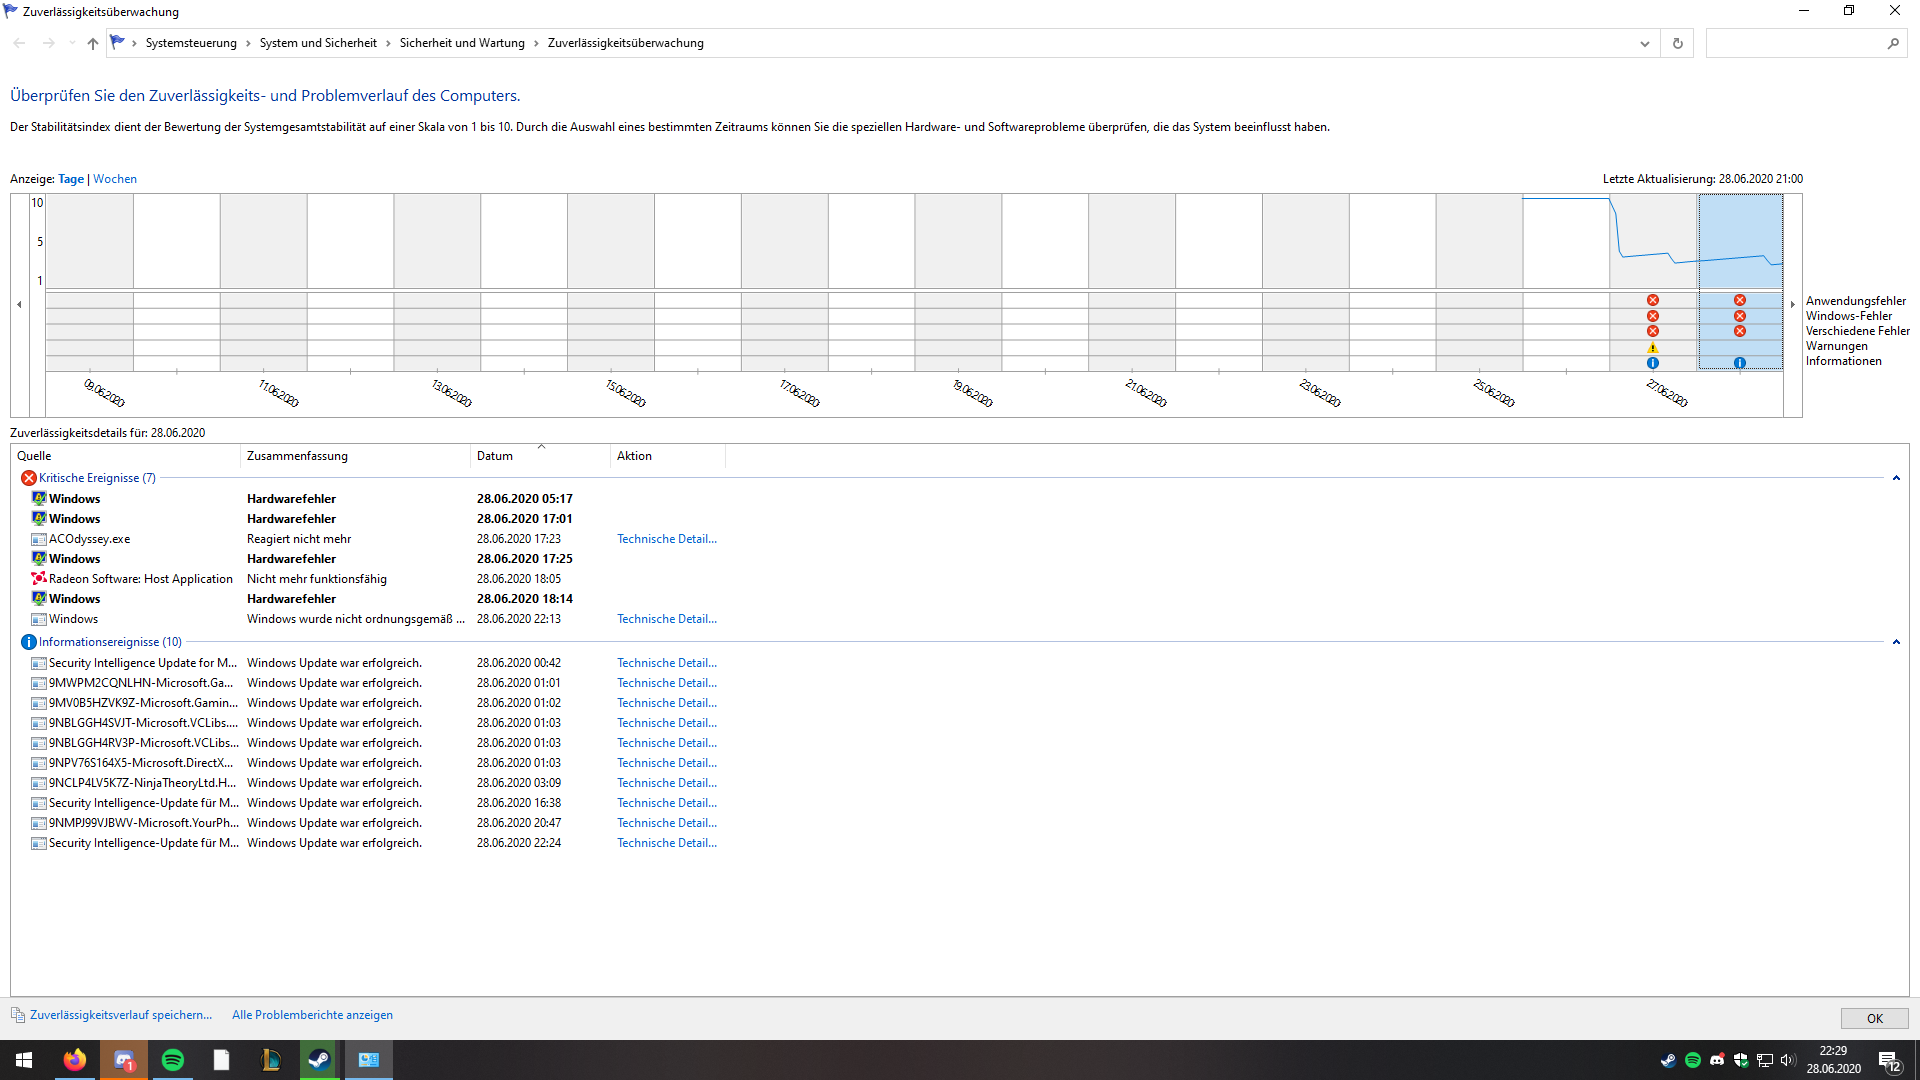
Task: Click the red critical events error icon
Action: 28,478
